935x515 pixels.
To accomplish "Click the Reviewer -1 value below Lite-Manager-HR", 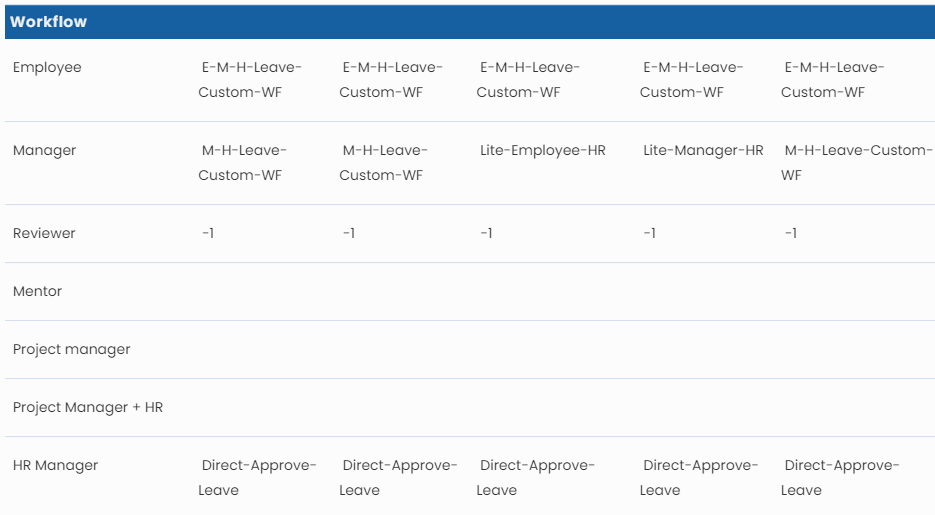I will [x=649, y=233].
